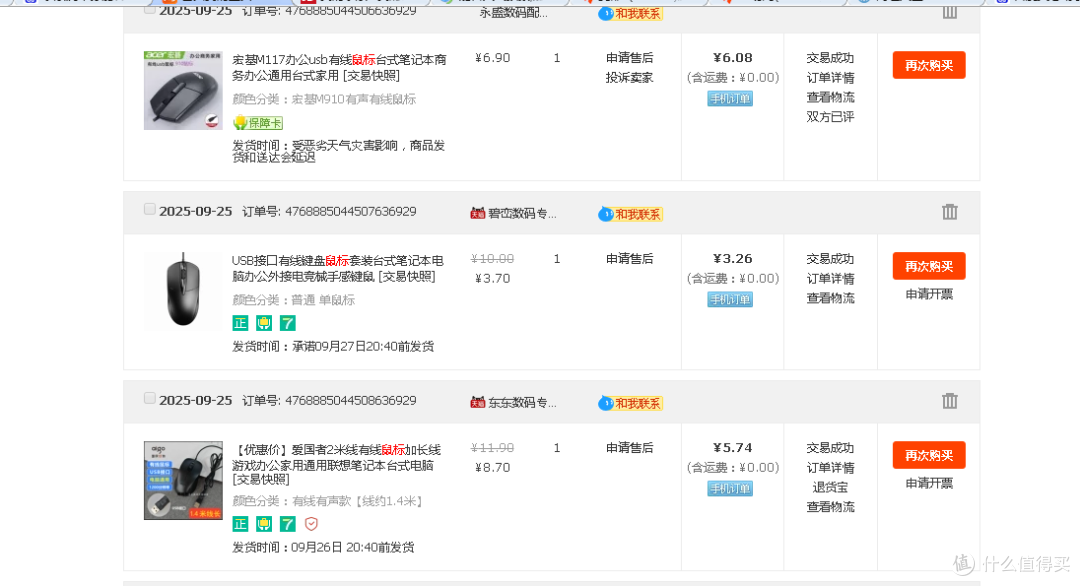Click total price ¥6.08
The width and height of the screenshot is (1080, 586).
732,58
